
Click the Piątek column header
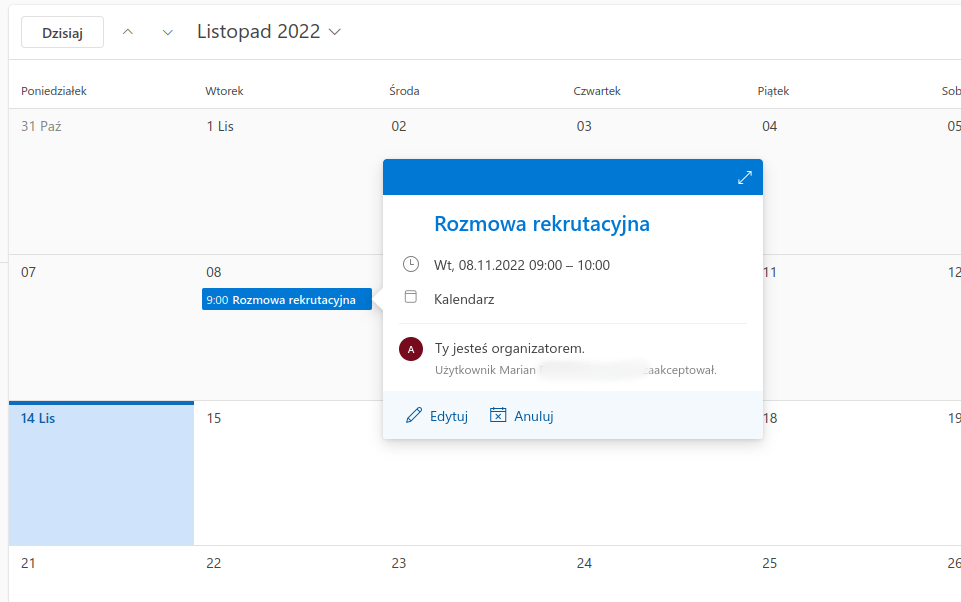pyautogui.click(x=773, y=91)
